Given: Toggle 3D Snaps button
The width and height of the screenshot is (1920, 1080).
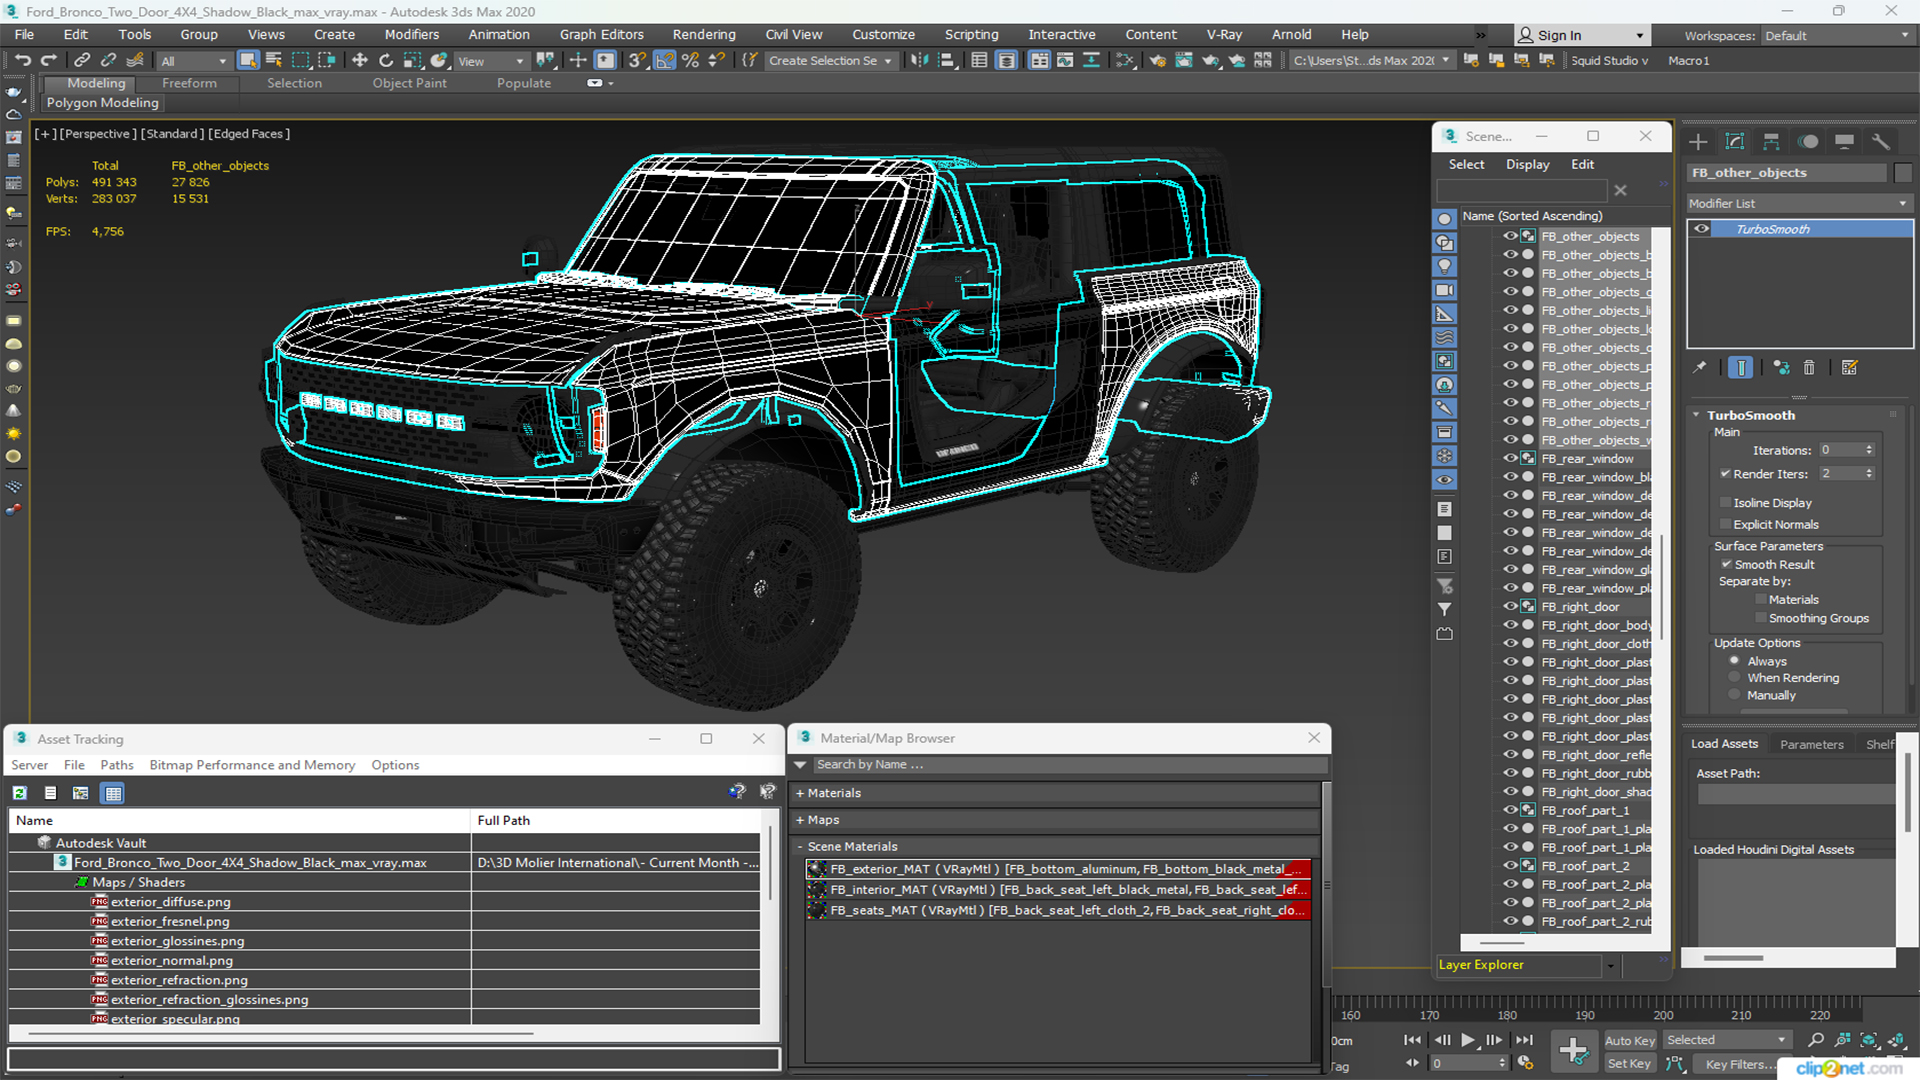Looking at the screenshot, I should tap(637, 61).
